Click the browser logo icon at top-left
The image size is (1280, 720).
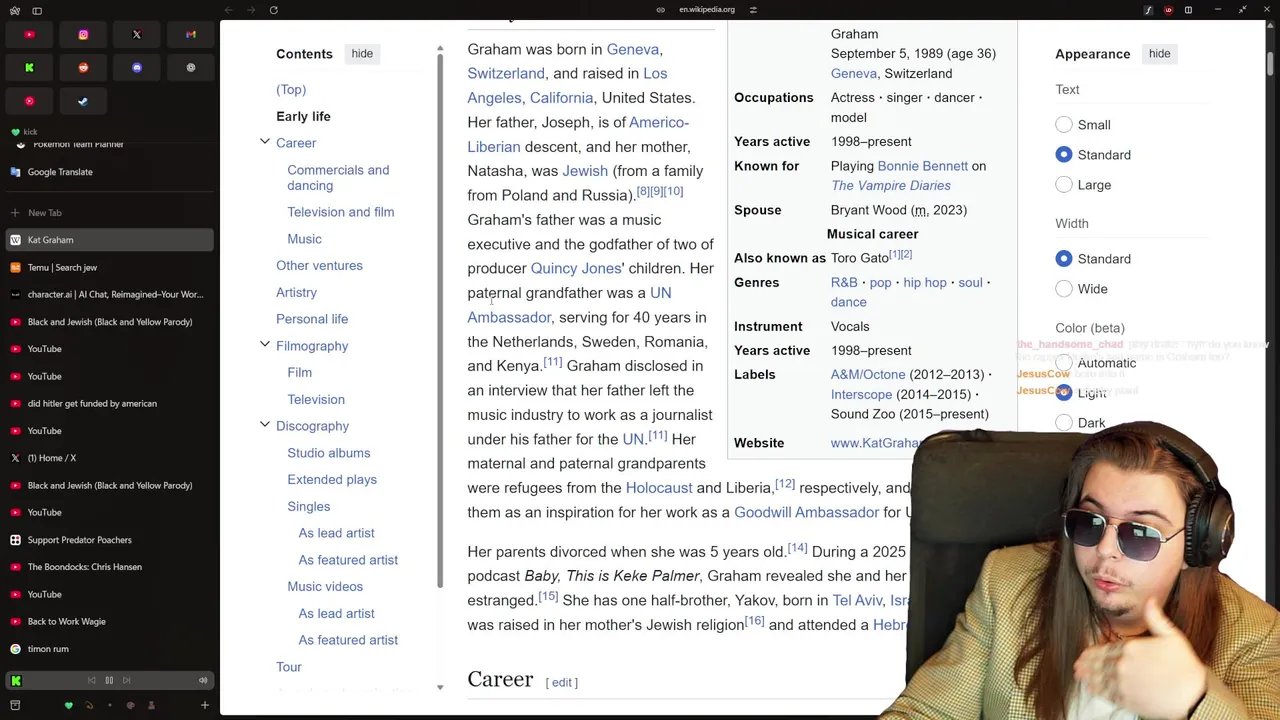coord(13,10)
